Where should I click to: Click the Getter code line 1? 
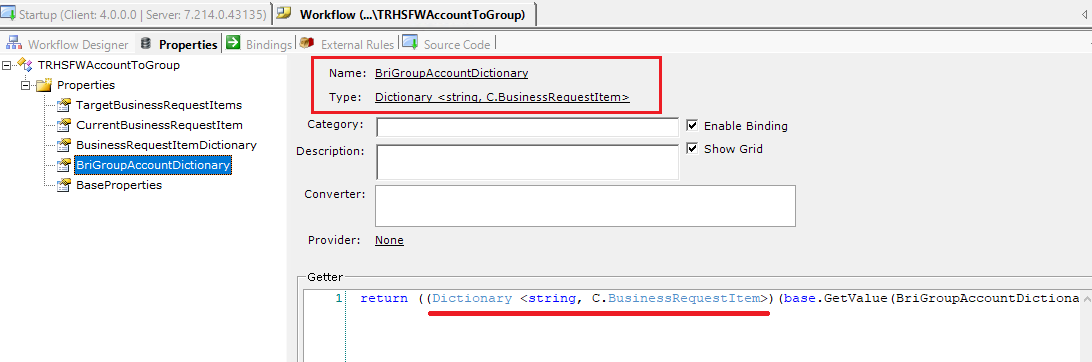[719, 299]
